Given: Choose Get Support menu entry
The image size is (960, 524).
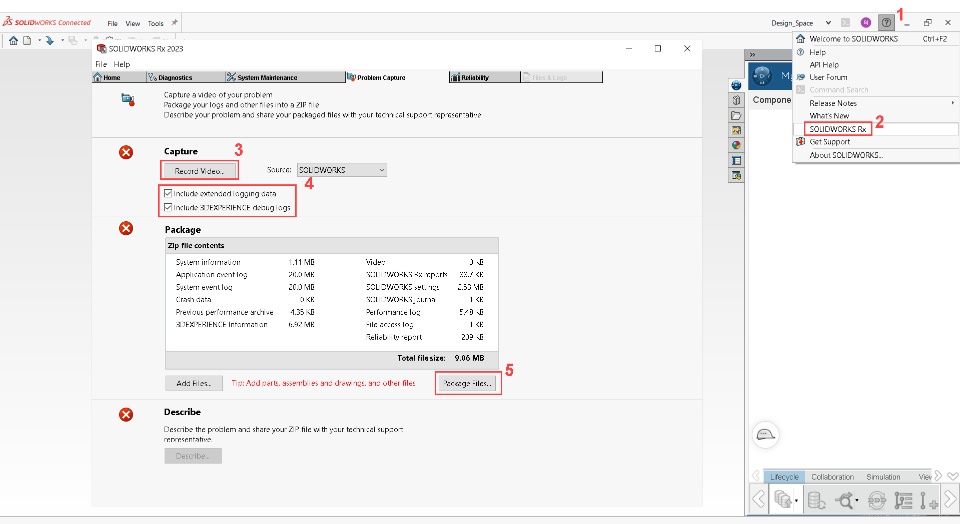Looking at the screenshot, I should coord(876,141).
